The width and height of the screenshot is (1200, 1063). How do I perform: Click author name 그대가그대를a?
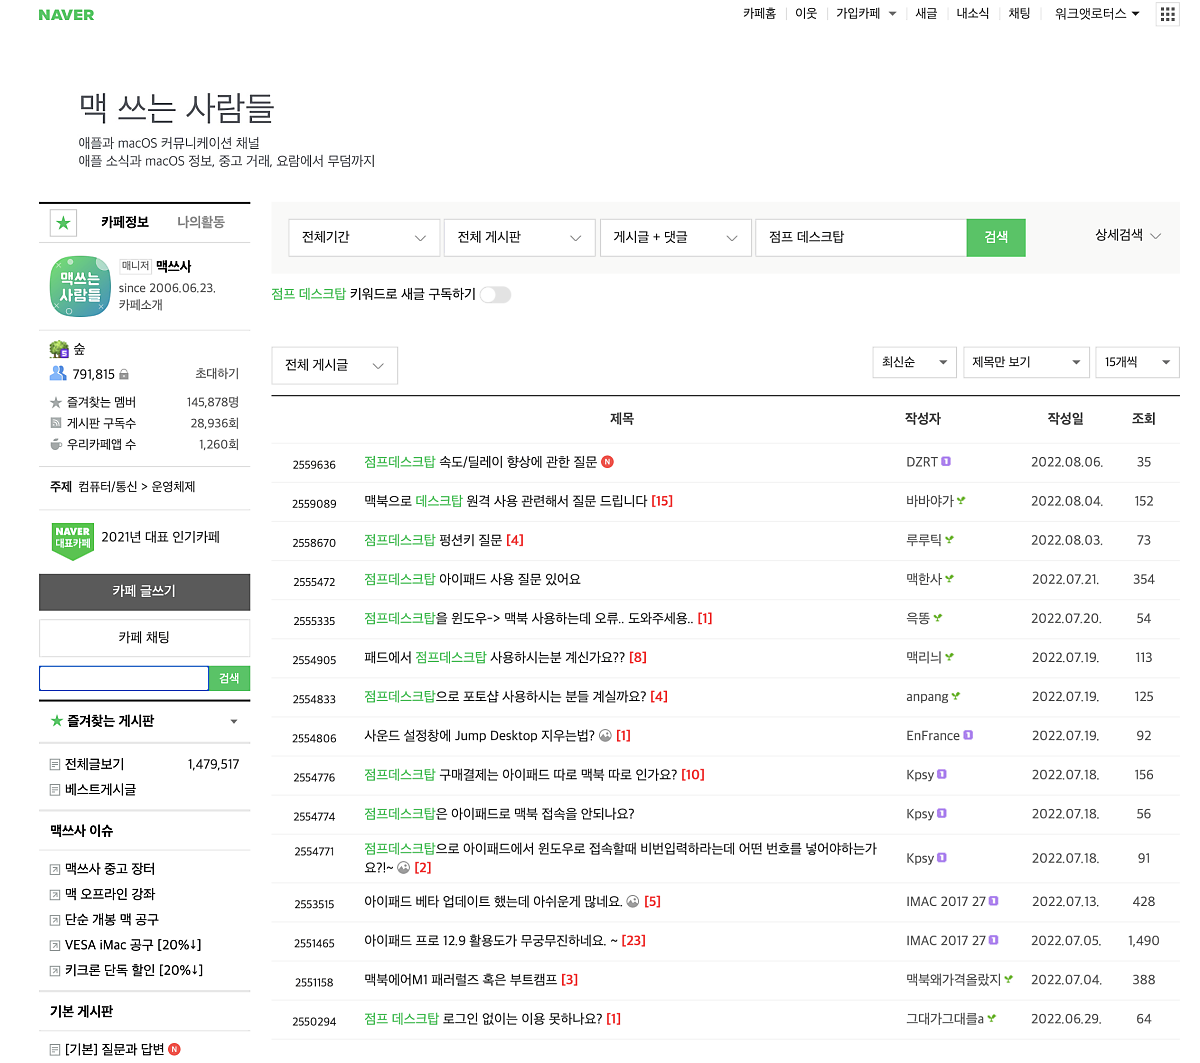click(x=945, y=1019)
